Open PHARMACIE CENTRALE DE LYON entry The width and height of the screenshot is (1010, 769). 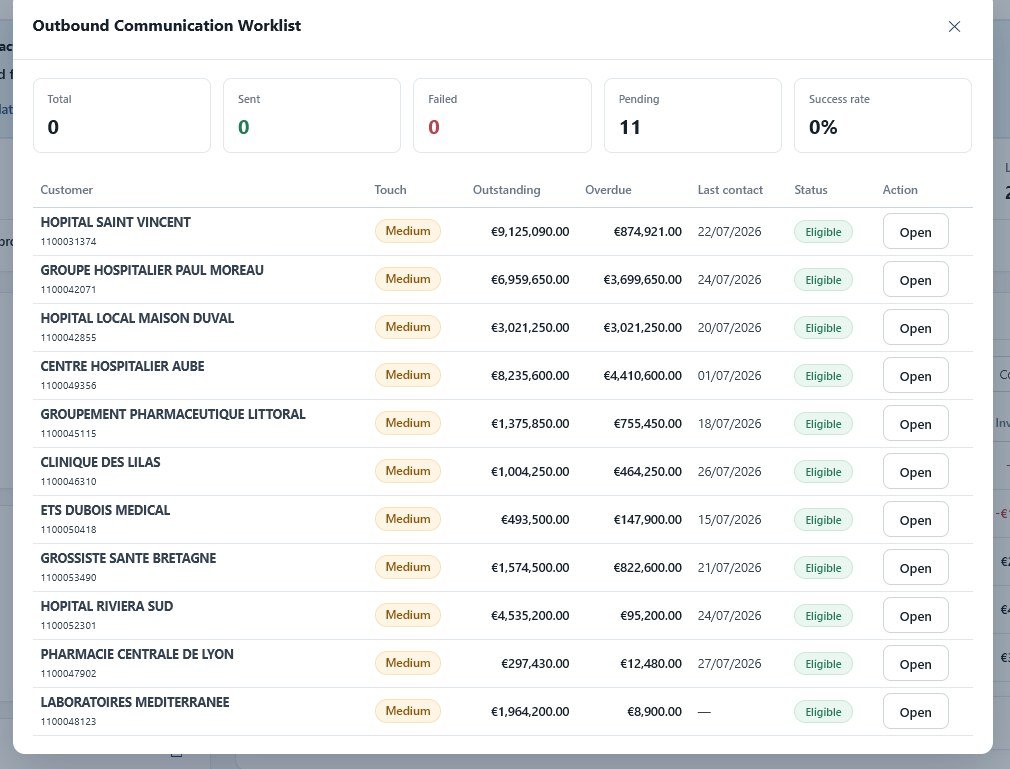[915, 663]
